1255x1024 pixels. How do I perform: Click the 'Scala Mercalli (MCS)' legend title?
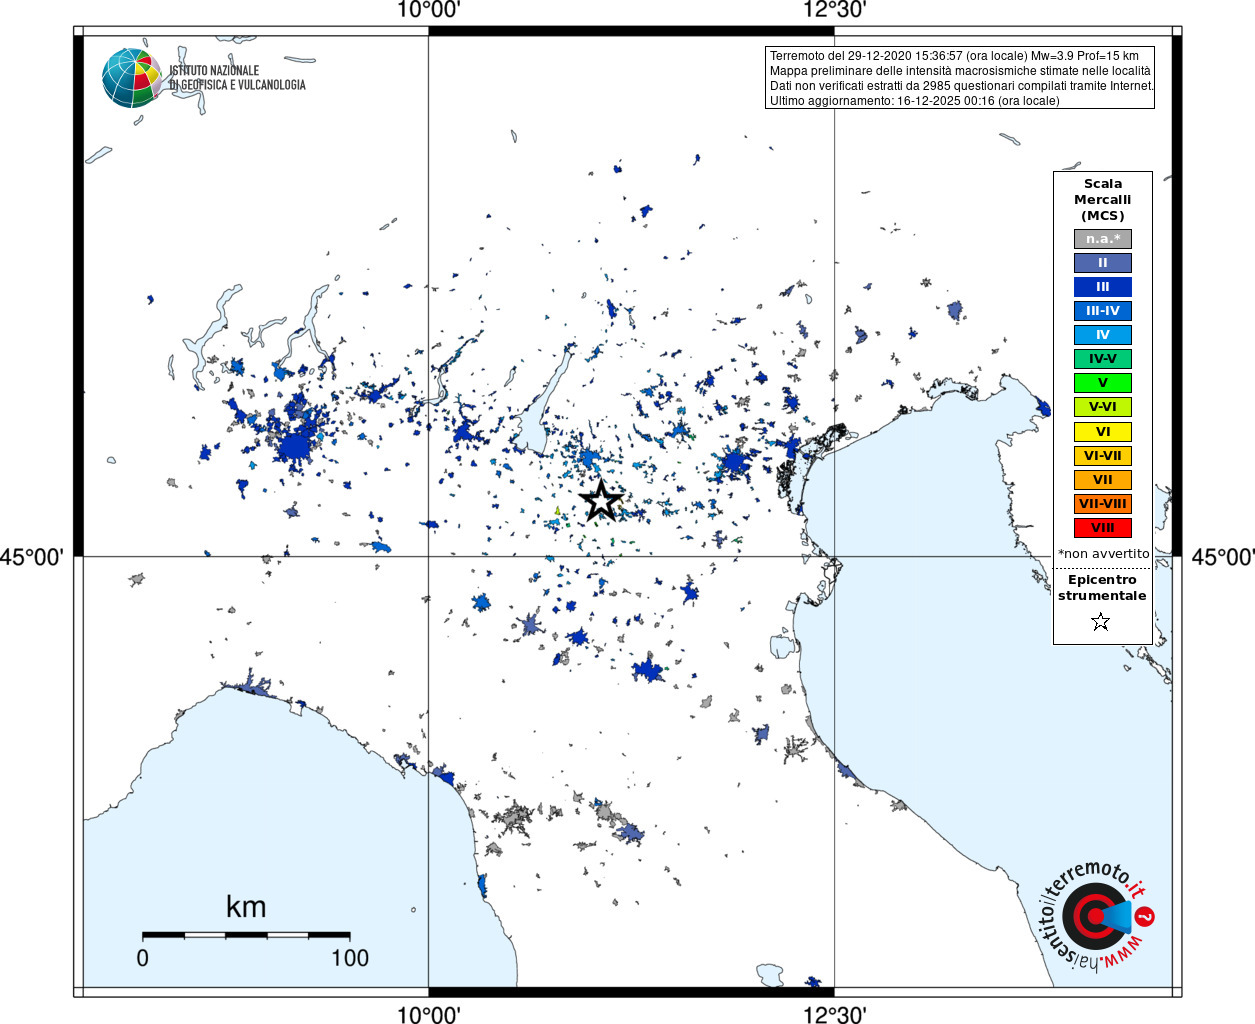(x=1103, y=200)
